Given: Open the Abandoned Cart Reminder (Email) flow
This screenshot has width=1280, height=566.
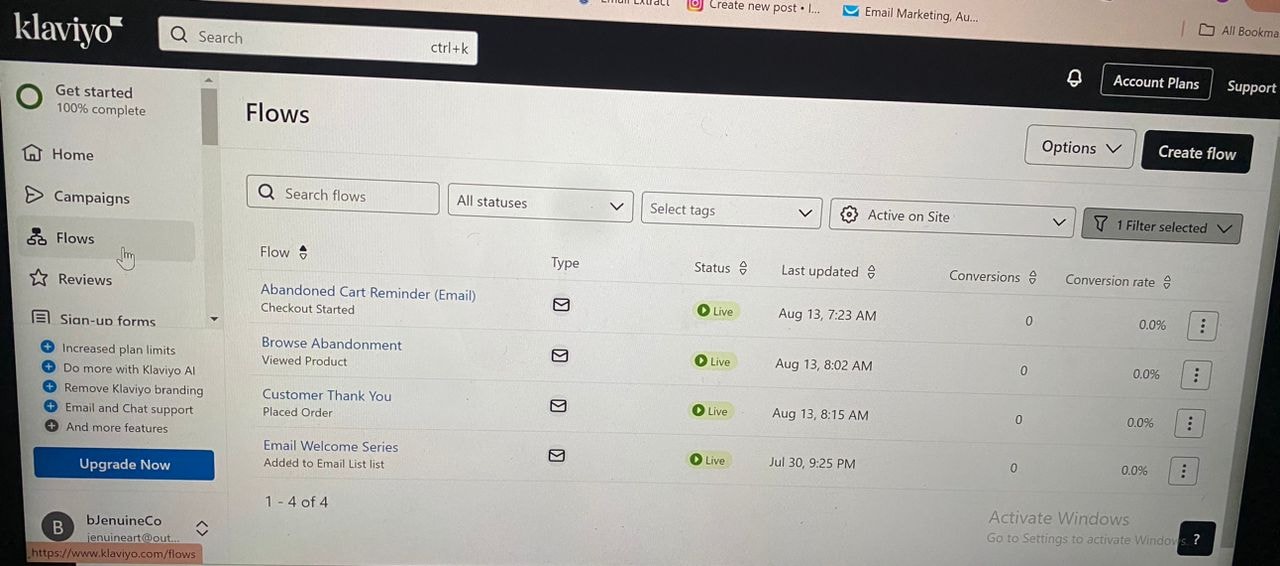Looking at the screenshot, I should pos(368,293).
